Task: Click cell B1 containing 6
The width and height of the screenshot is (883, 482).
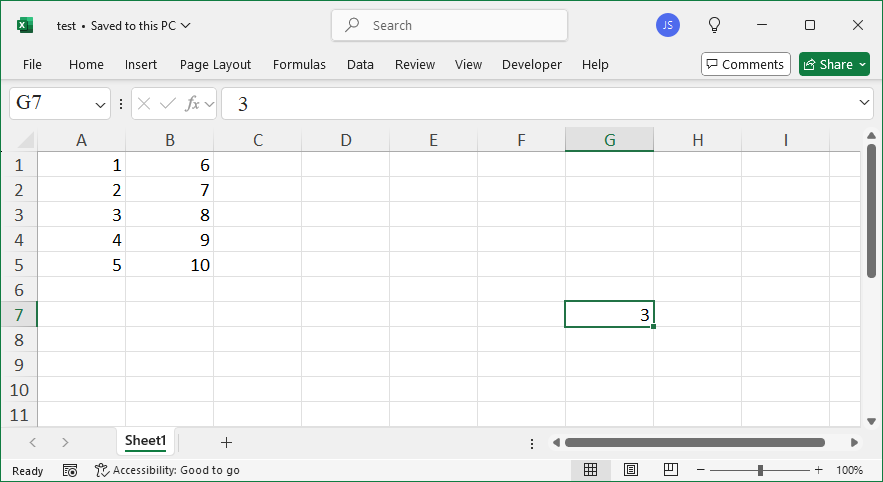Action: pyautogui.click(x=170, y=165)
